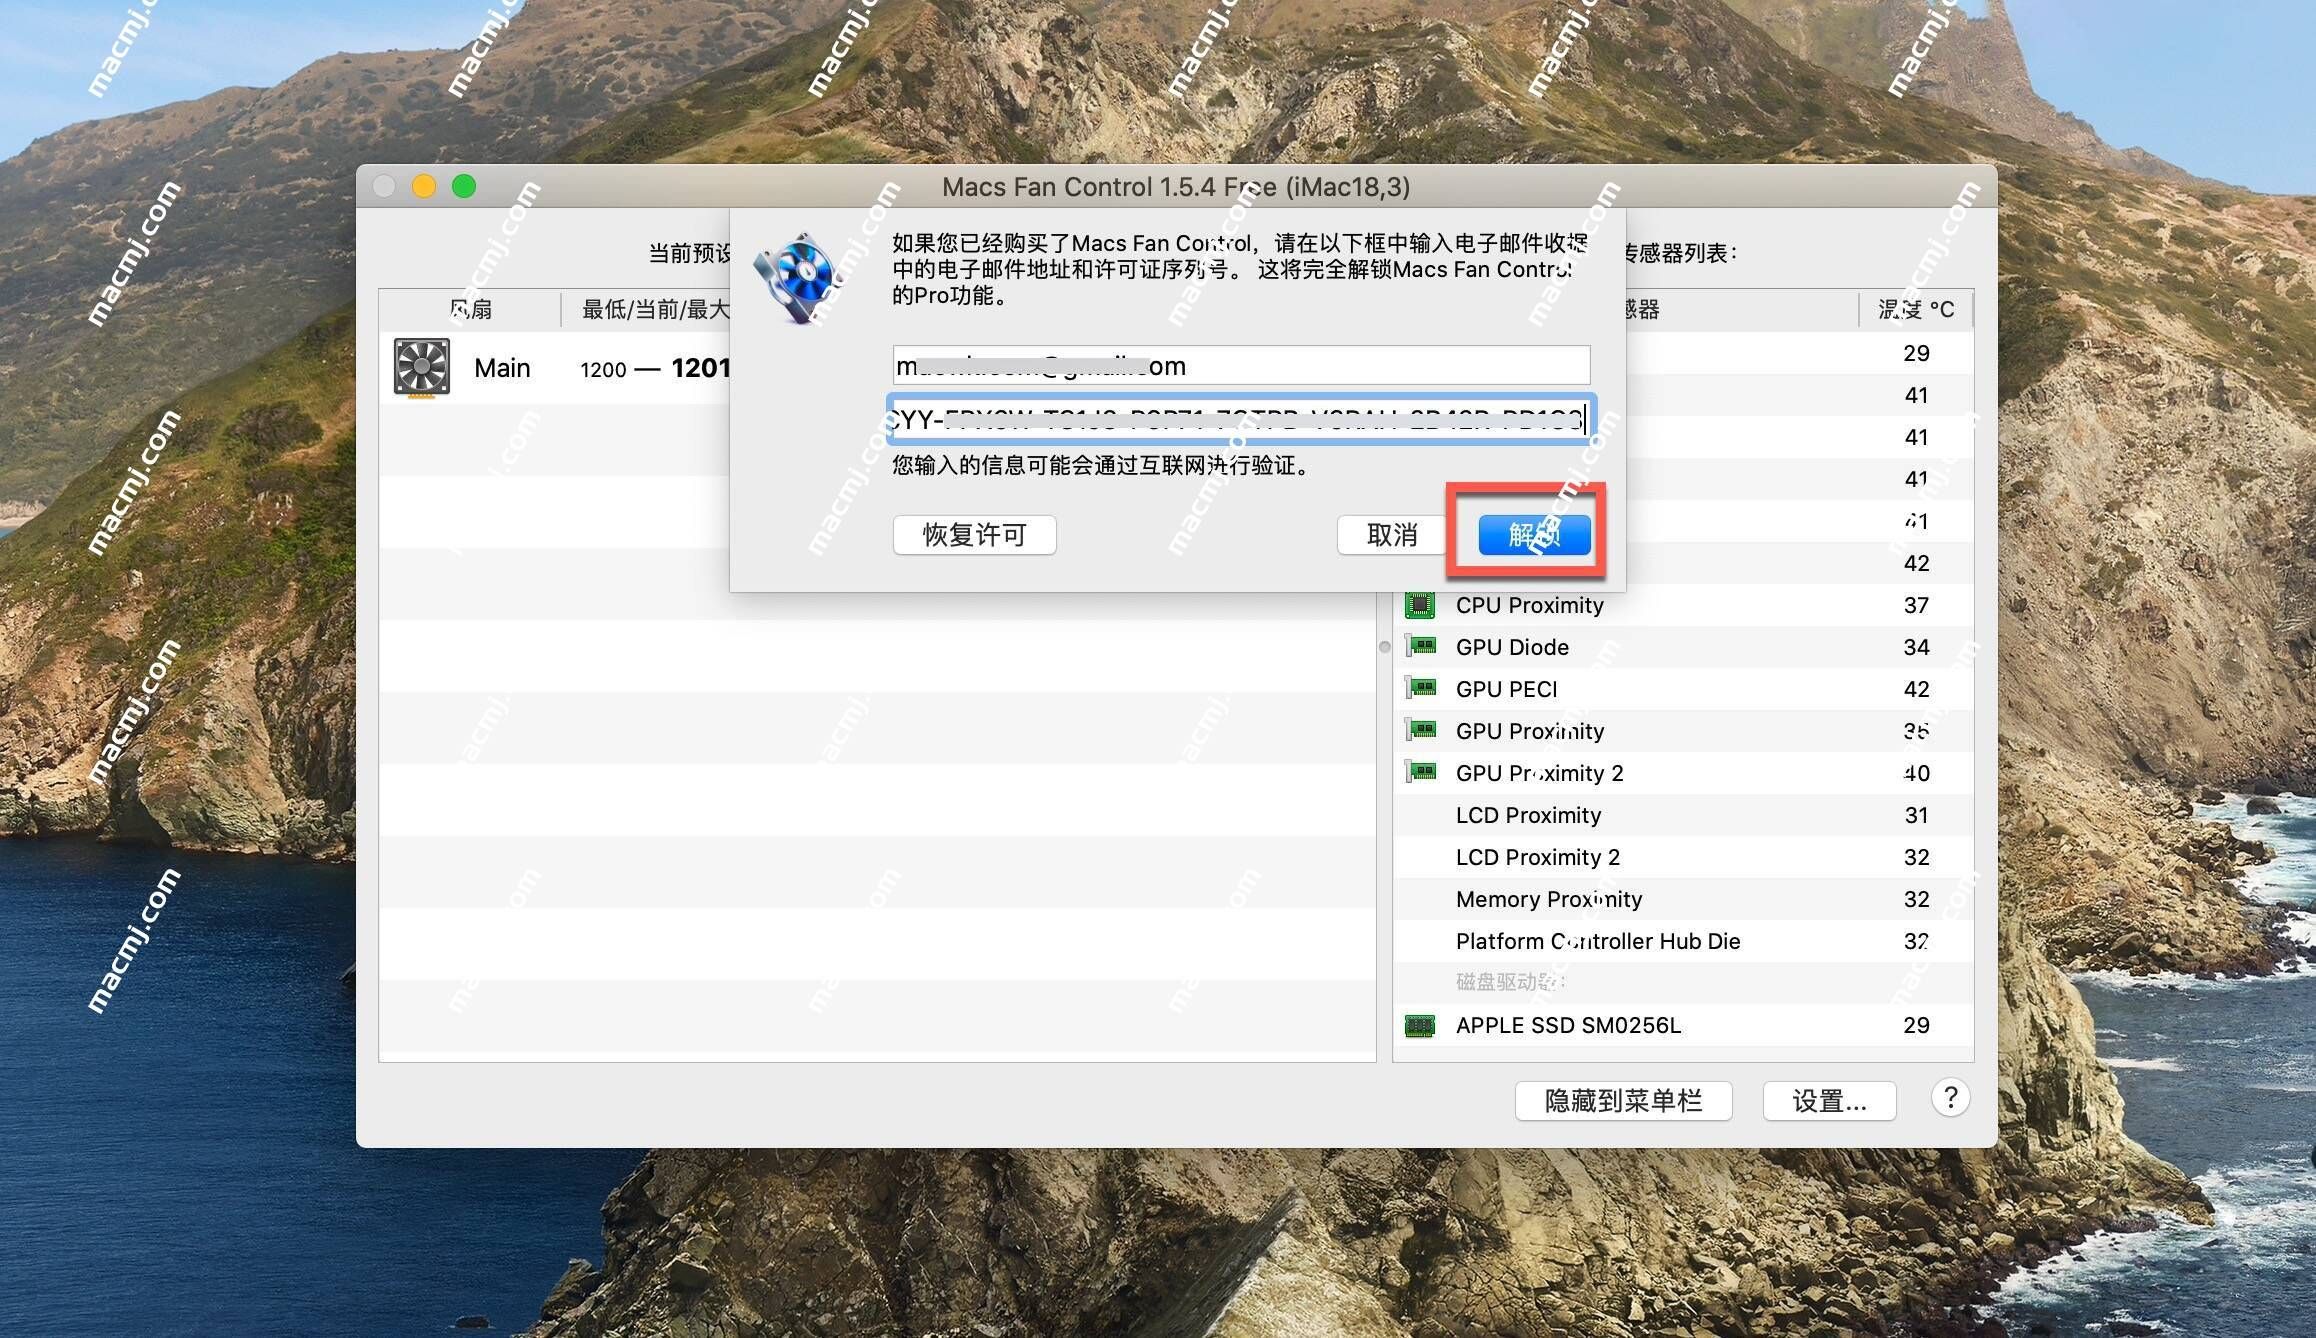This screenshot has height=1338, width=2316.
Task: Click the CPU Proximity chip icon
Action: click(x=1420, y=605)
